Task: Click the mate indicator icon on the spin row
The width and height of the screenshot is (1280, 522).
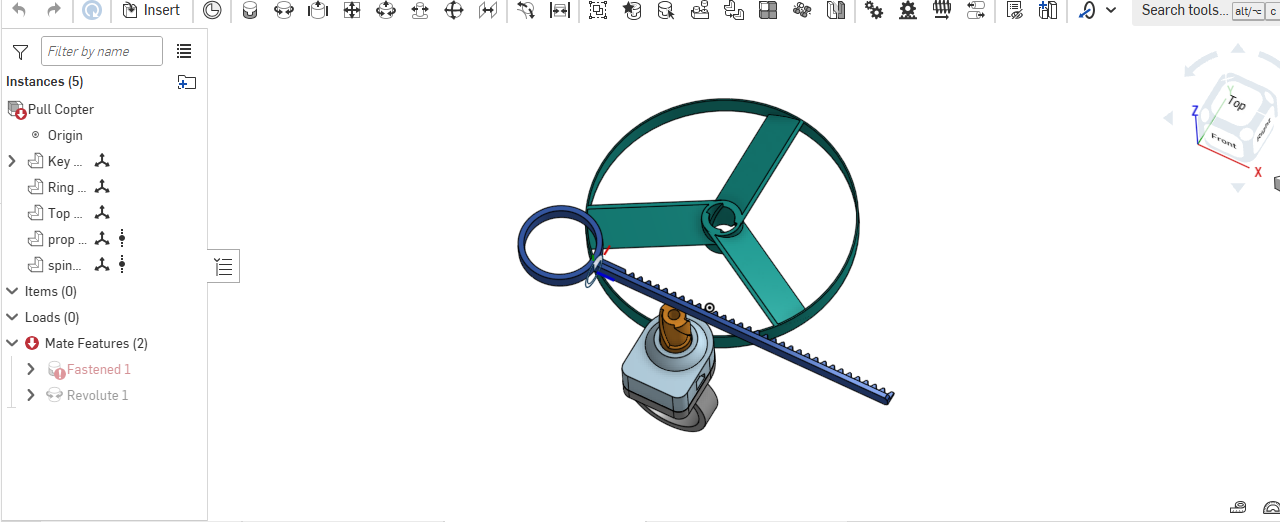Action: click(x=122, y=265)
